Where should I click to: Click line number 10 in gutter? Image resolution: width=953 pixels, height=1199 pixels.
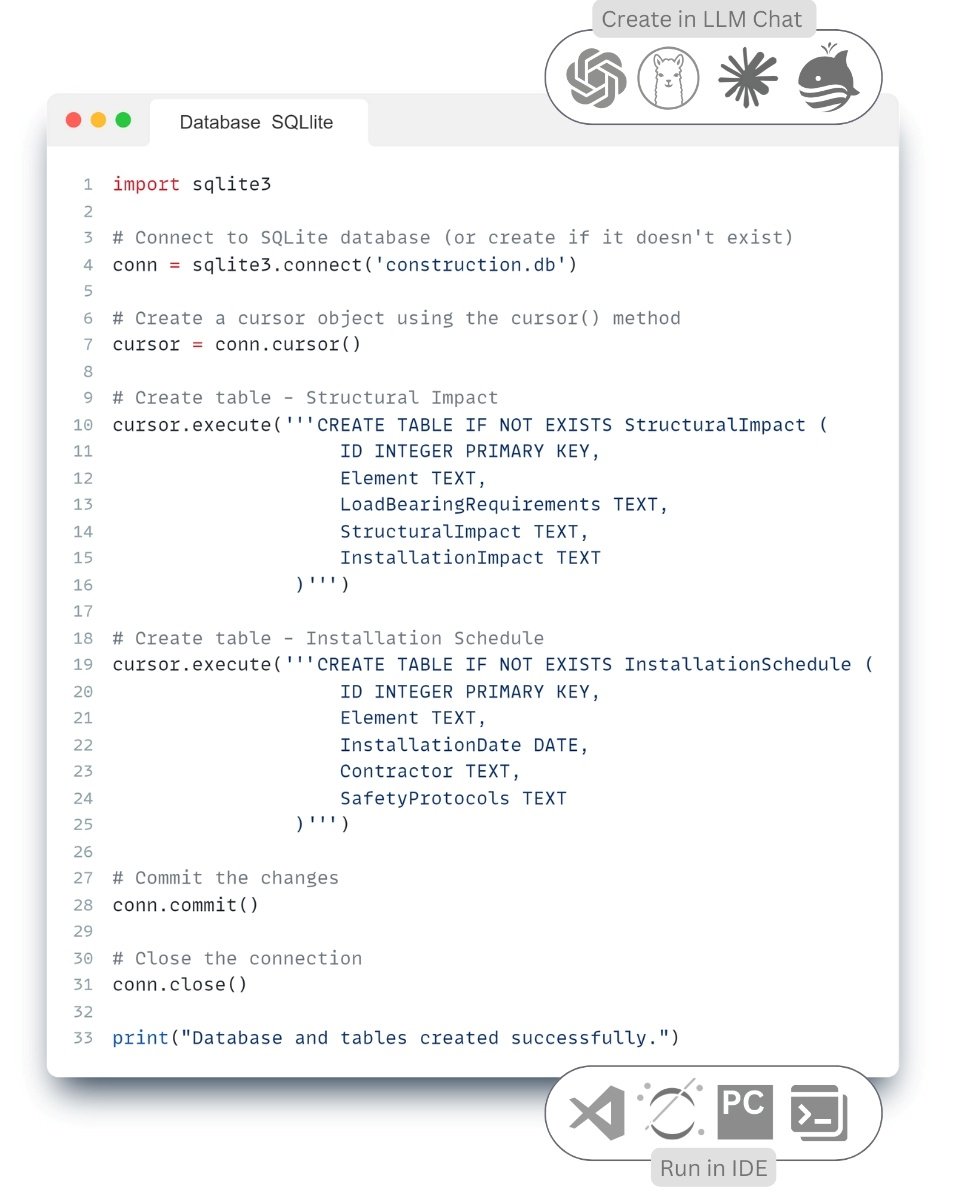click(83, 425)
